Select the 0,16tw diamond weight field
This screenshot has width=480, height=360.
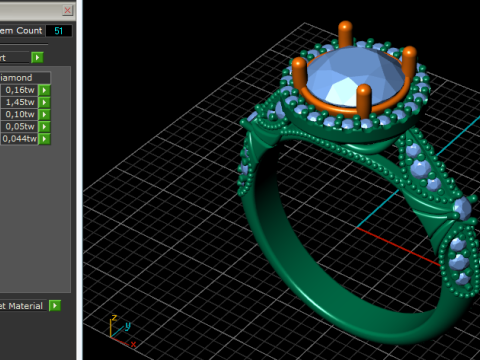19,90
